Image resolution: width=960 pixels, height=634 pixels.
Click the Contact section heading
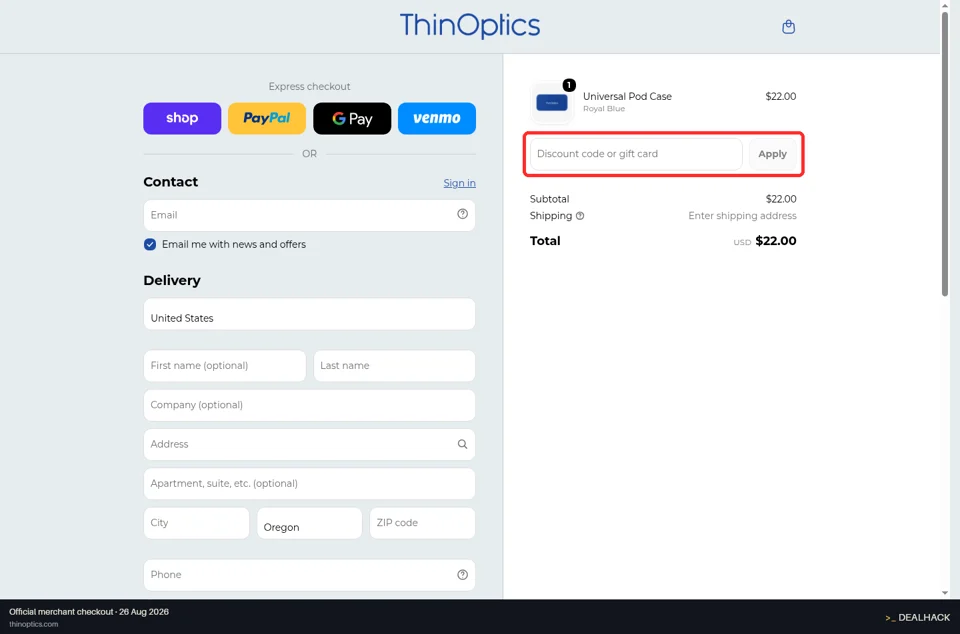click(171, 182)
